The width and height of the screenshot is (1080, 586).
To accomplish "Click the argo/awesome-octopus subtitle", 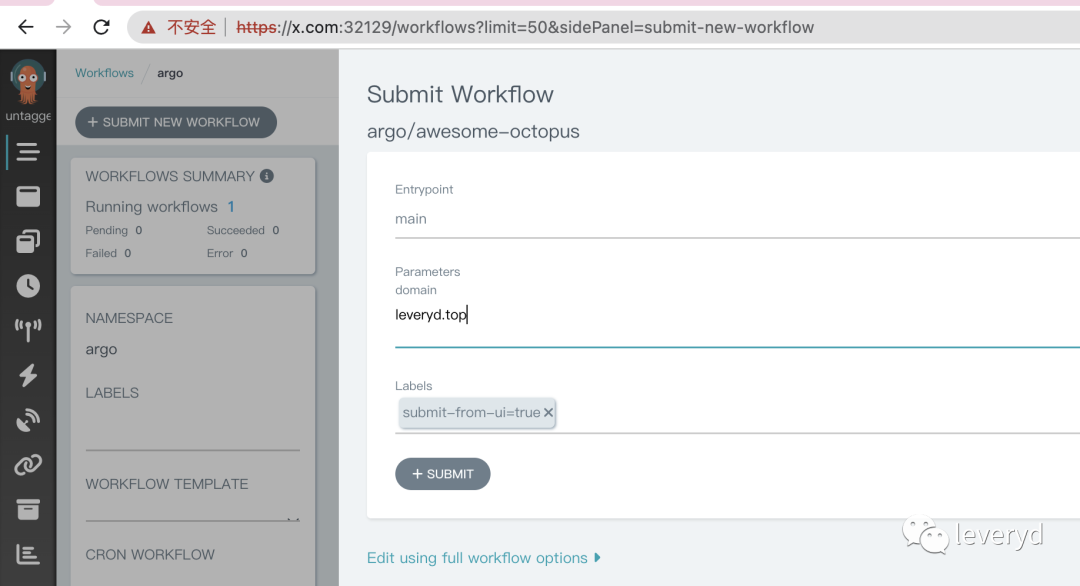I will tap(473, 132).
